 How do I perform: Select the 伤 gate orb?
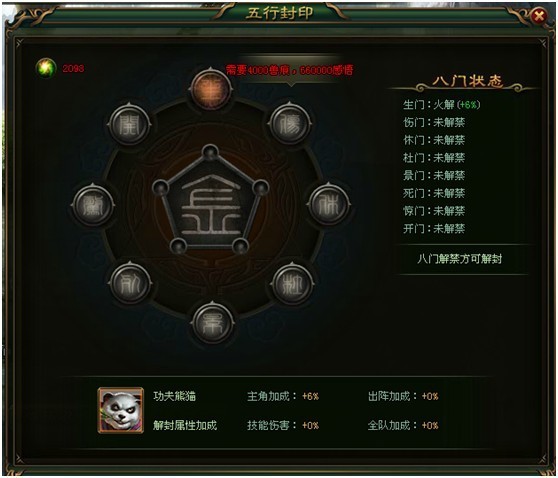coord(290,123)
